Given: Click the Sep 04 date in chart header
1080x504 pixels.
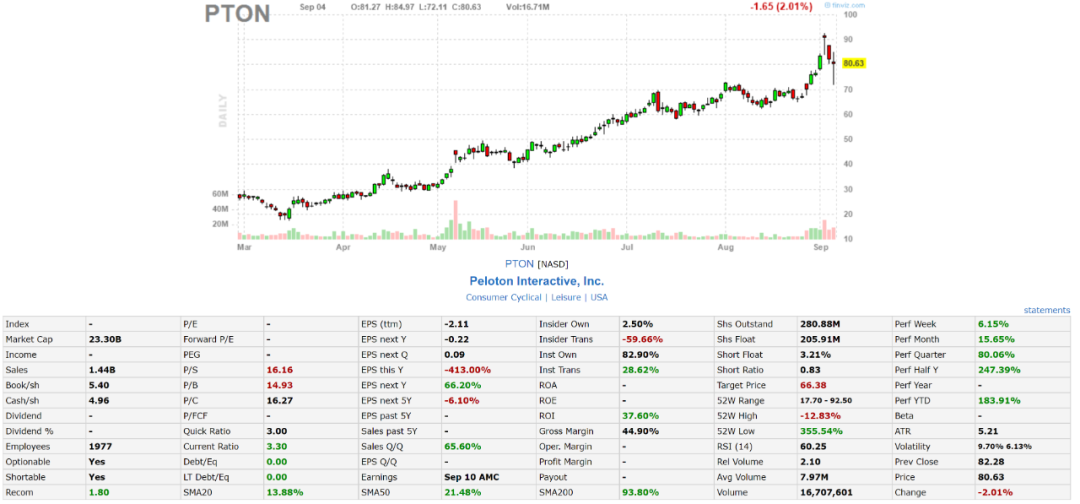Looking at the screenshot, I should click(x=313, y=7).
